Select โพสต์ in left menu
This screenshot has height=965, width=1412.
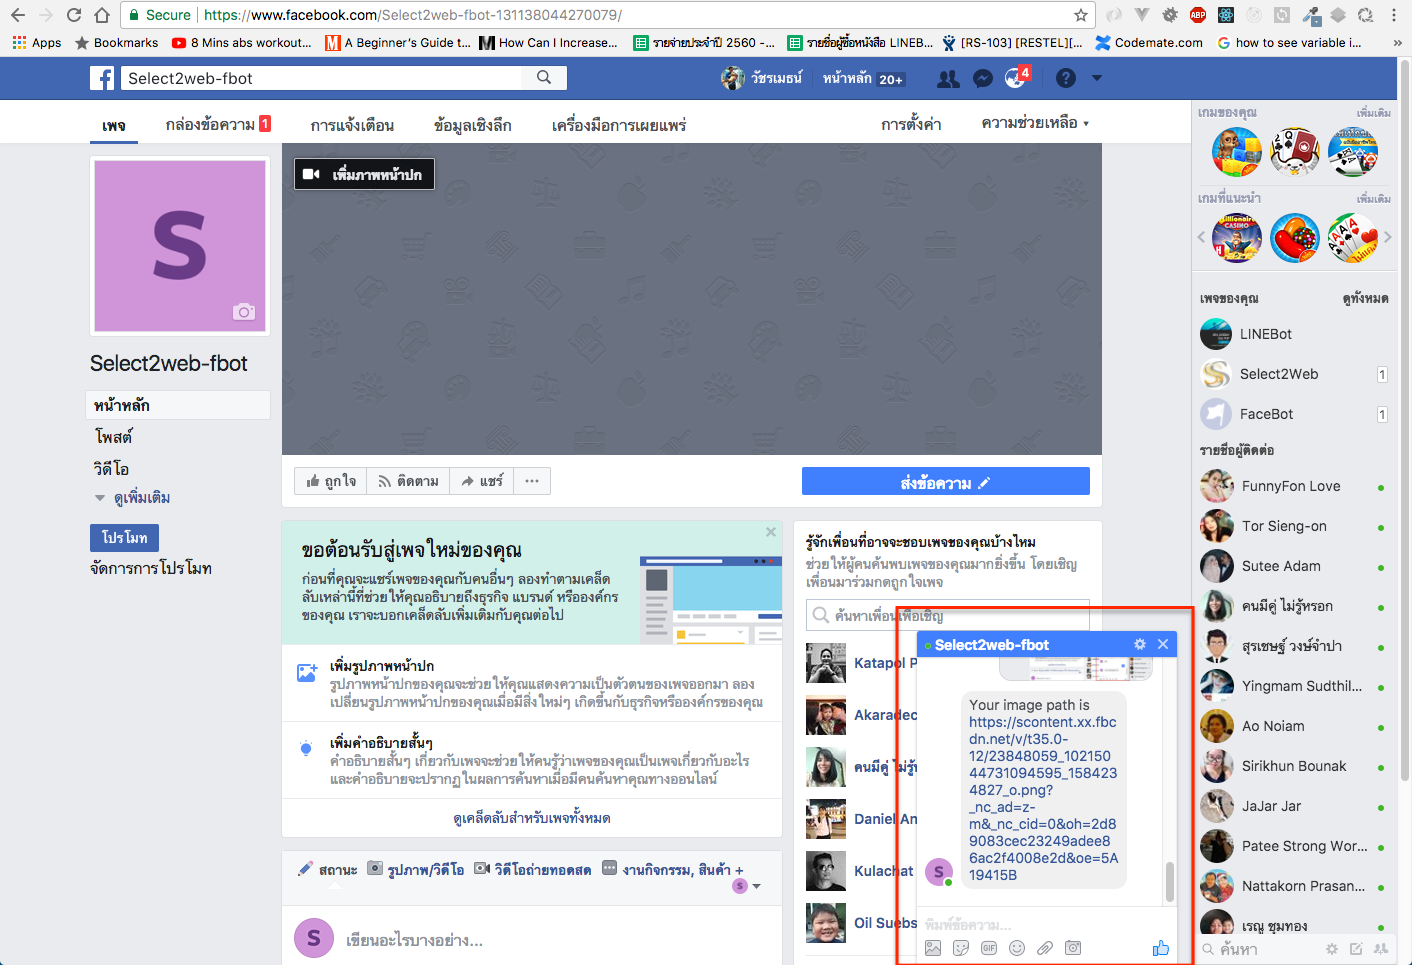click(x=113, y=437)
